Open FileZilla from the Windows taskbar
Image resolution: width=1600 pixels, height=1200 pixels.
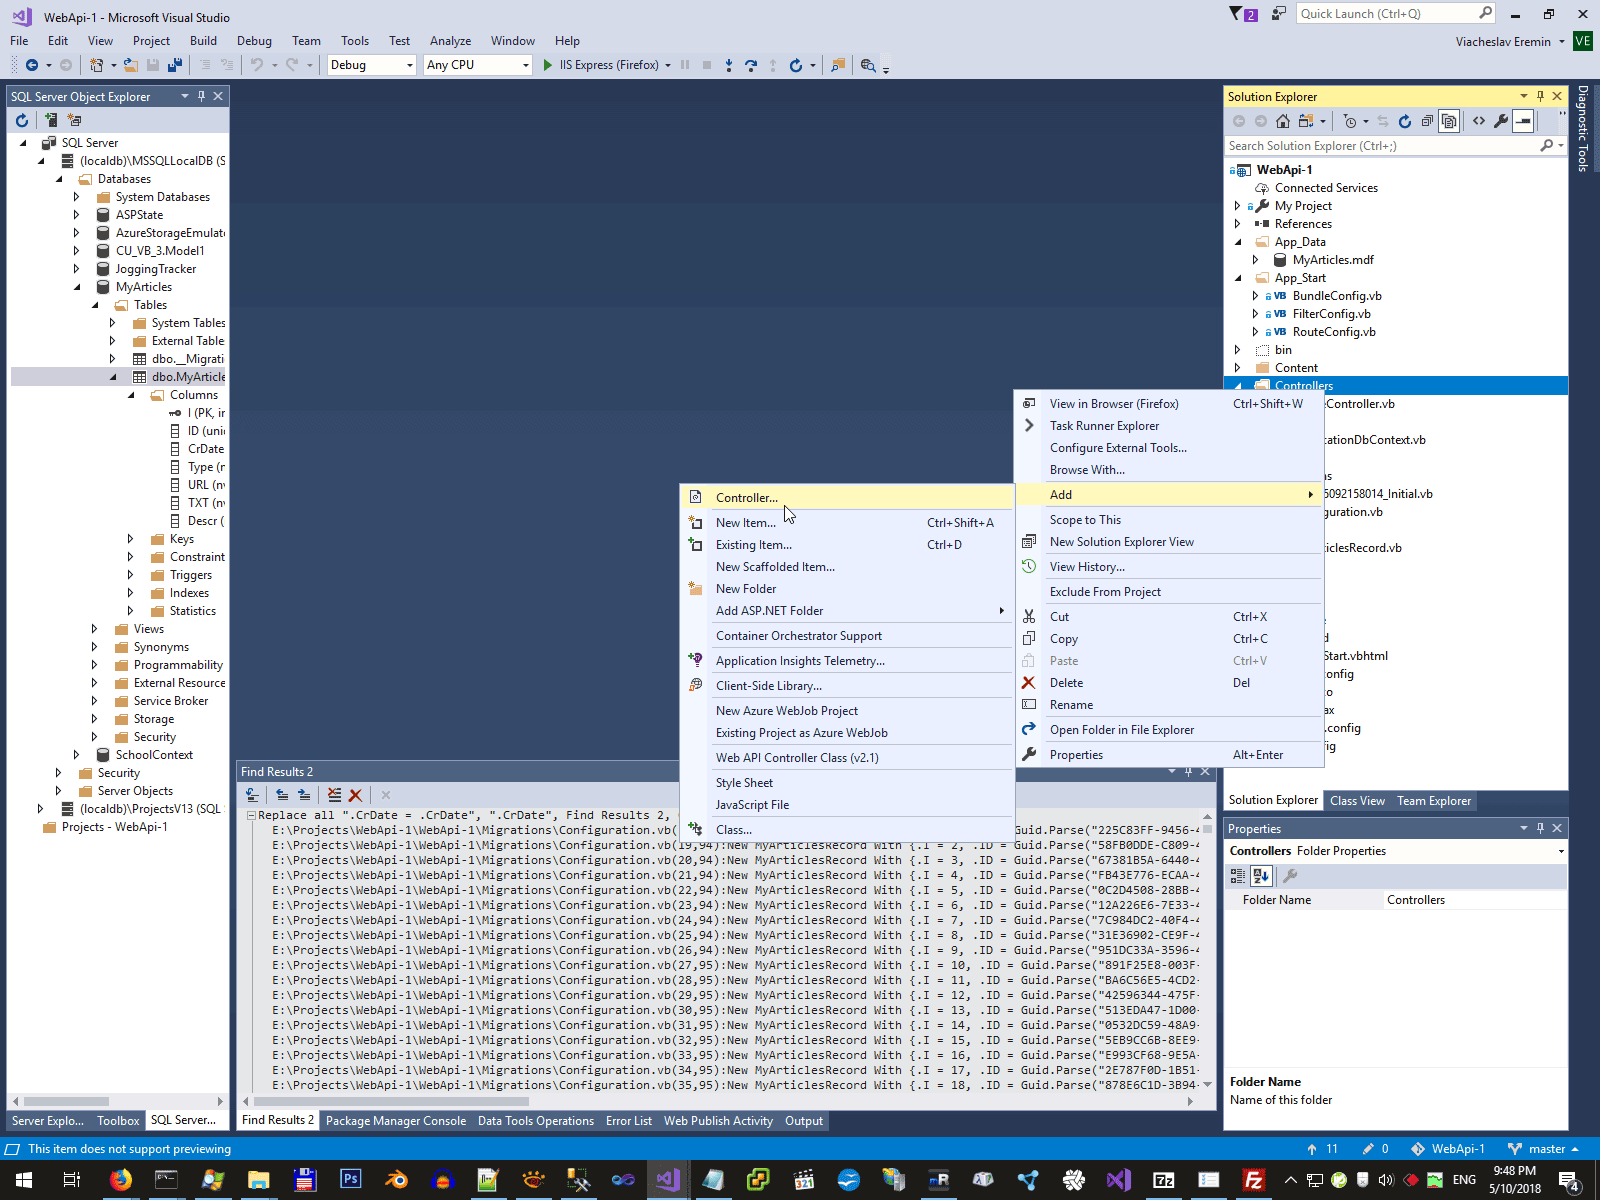[x=1253, y=1180]
